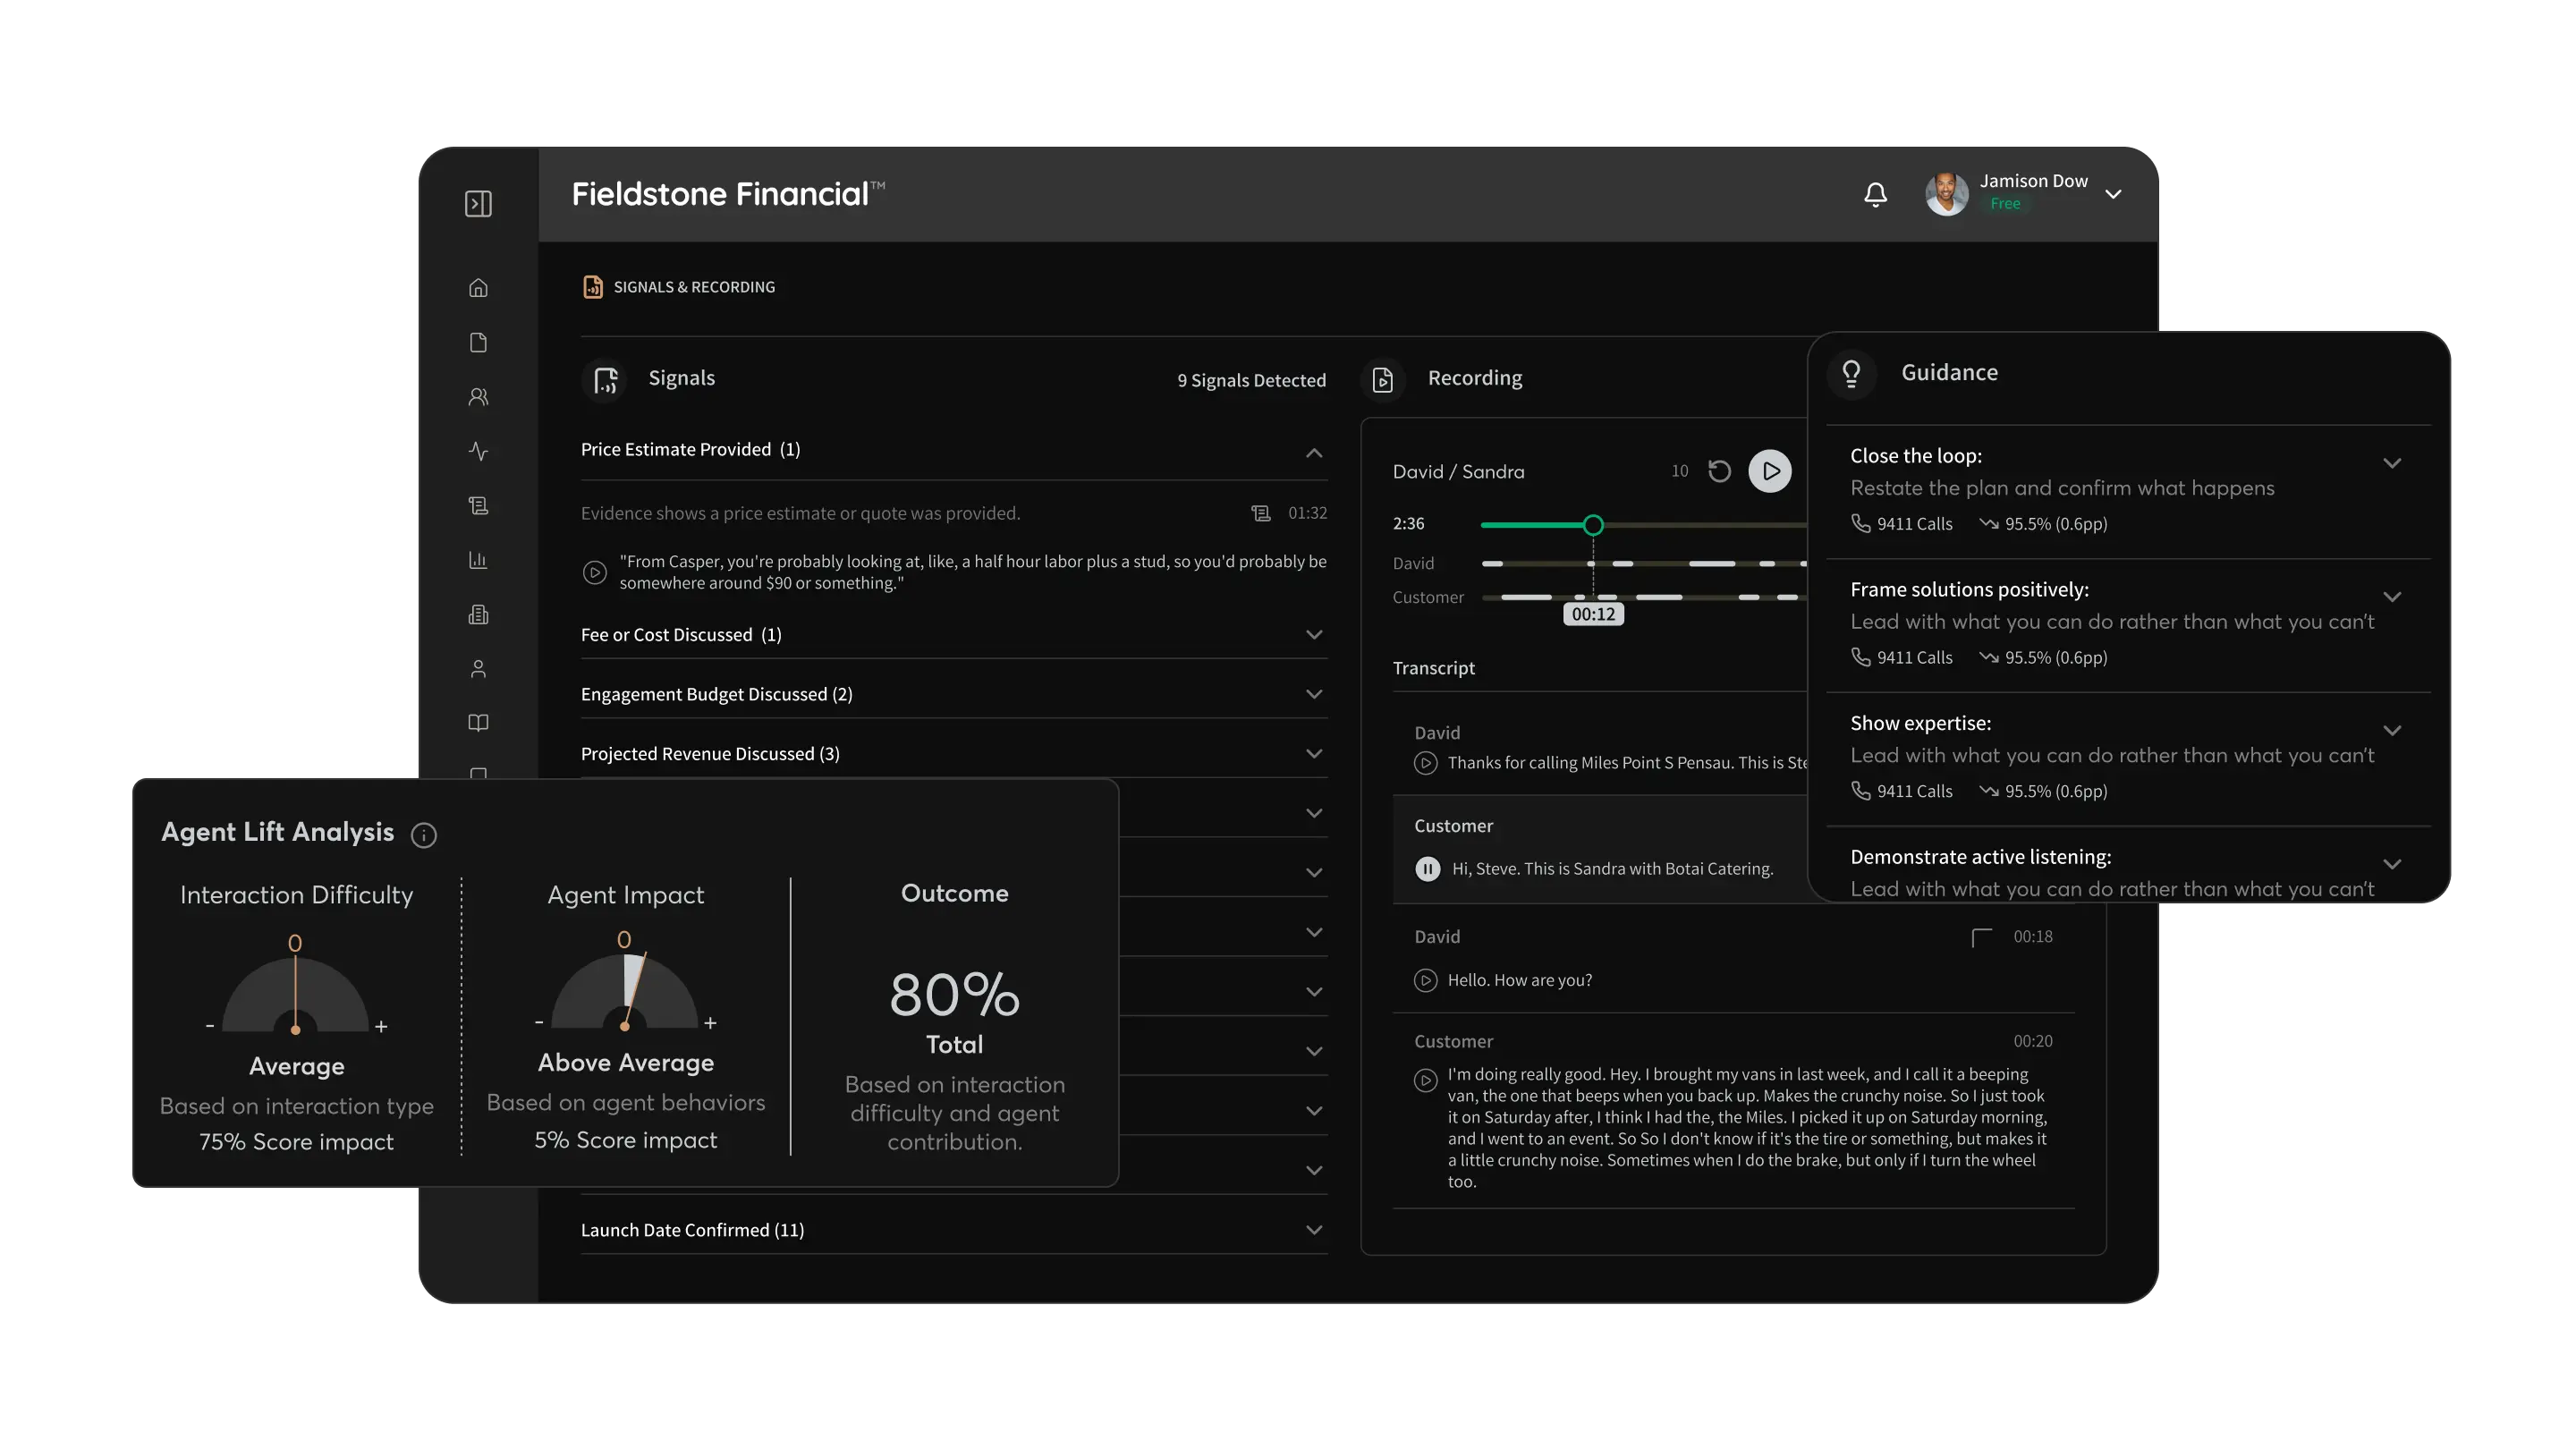Expand Fee or Cost Discussed signal
The image size is (2576, 1449).
[x=1314, y=635]
